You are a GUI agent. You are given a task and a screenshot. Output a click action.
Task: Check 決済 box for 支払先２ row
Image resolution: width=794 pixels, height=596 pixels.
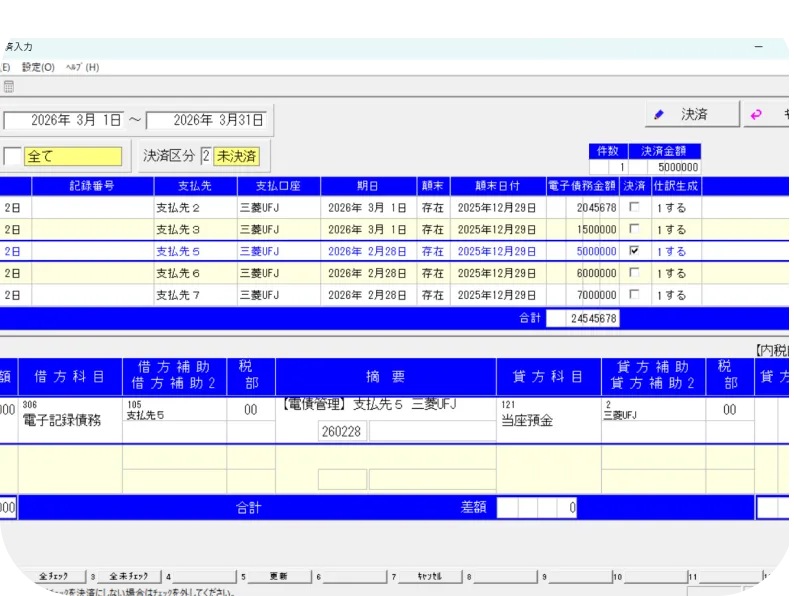[633, 208]
